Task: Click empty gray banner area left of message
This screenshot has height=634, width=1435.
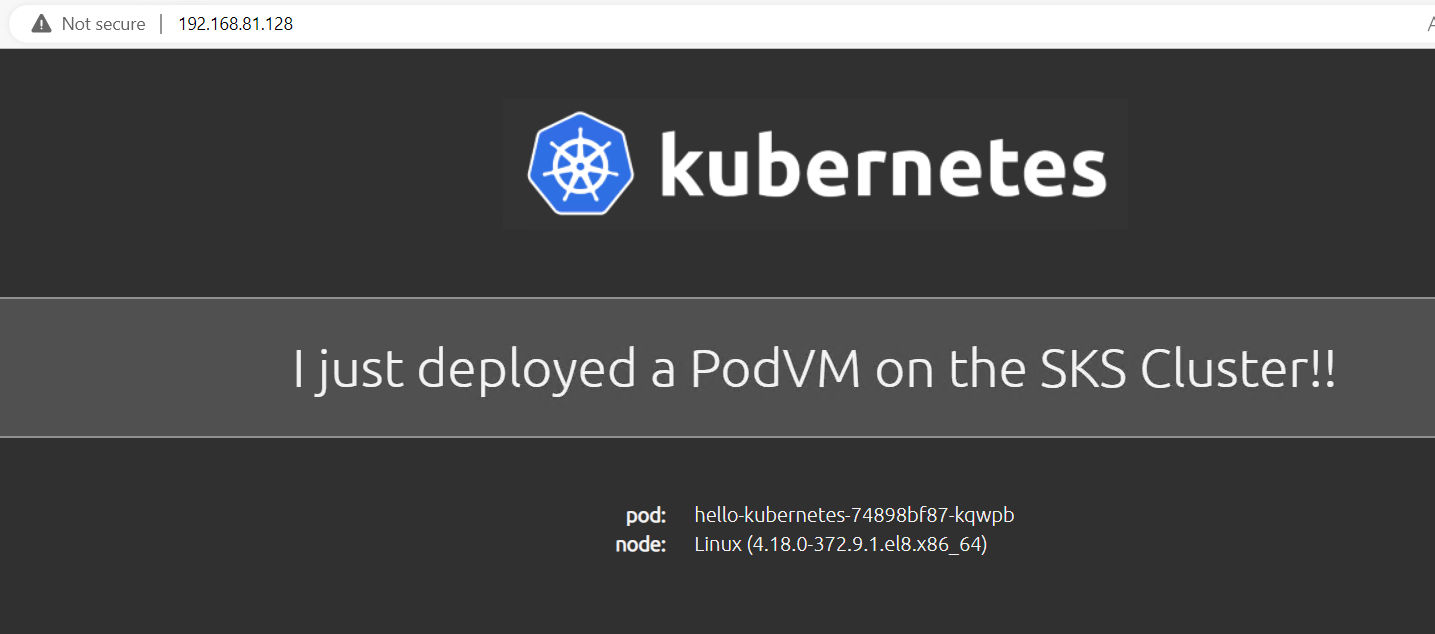Action: tap(140, 367)
